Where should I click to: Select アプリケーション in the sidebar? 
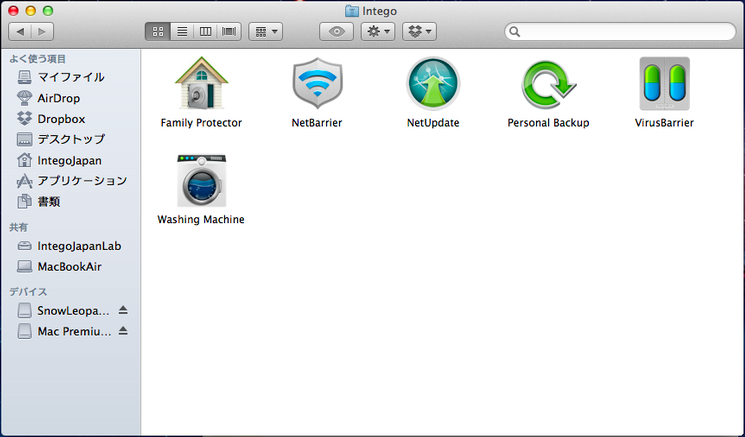(70, 181)
